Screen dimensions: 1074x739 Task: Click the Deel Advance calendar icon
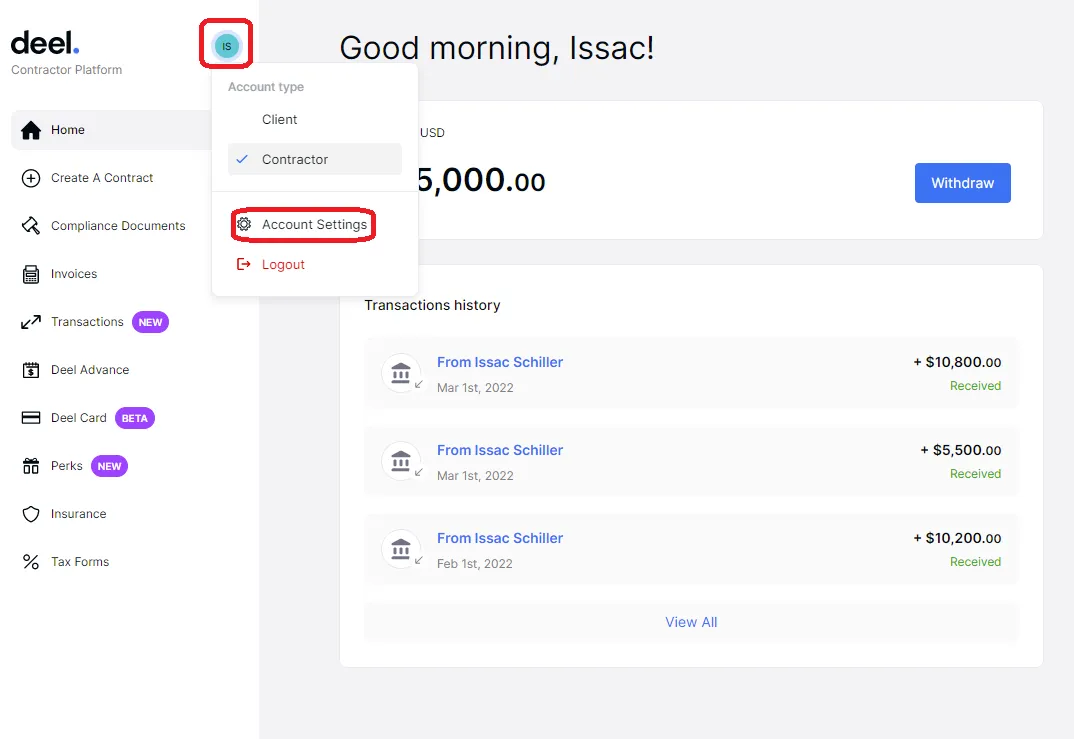[x=31, y=370]
